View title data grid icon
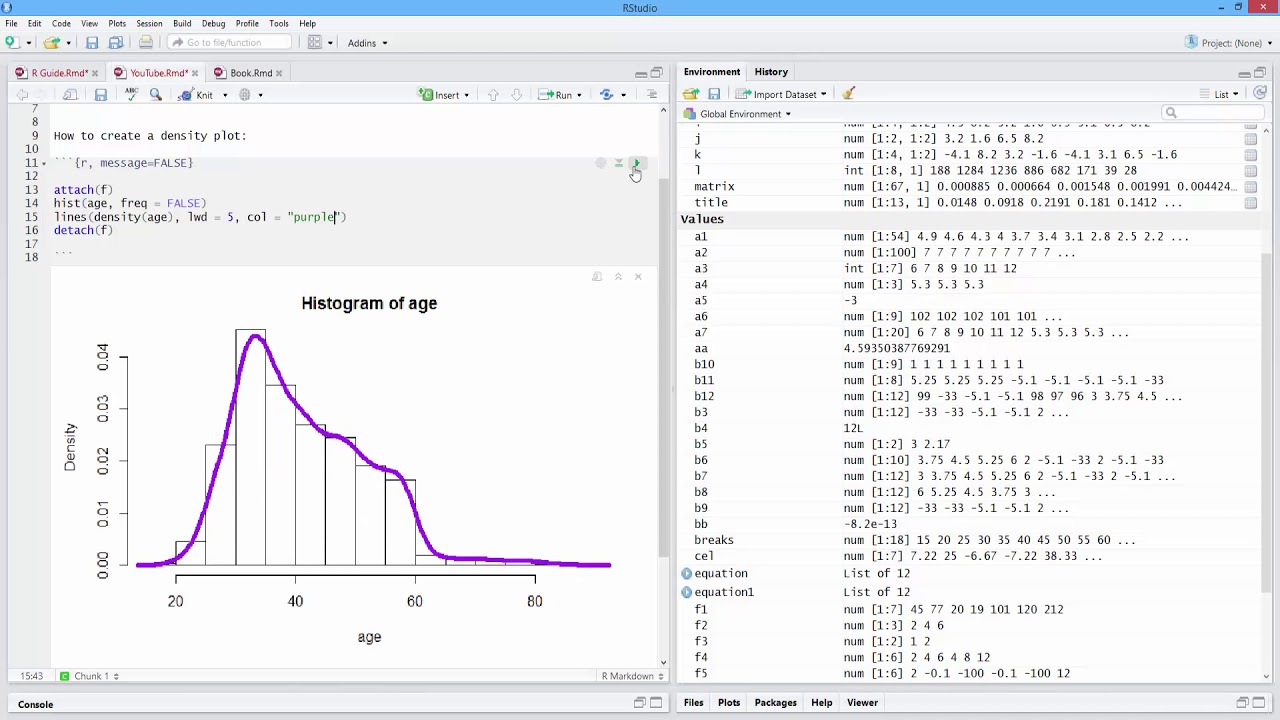 (1250, 203)
